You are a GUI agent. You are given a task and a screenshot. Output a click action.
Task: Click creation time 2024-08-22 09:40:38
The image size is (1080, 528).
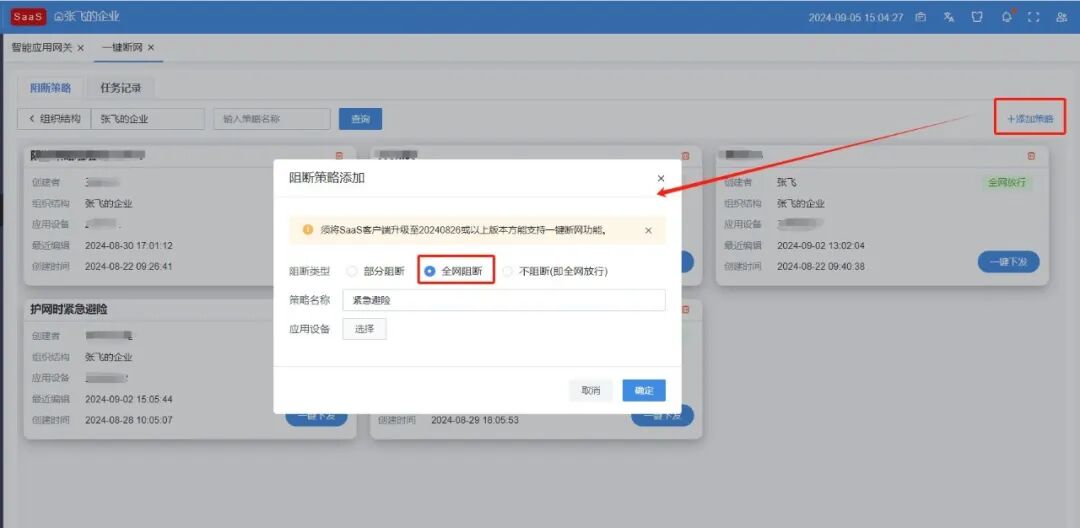click(821, 266)
